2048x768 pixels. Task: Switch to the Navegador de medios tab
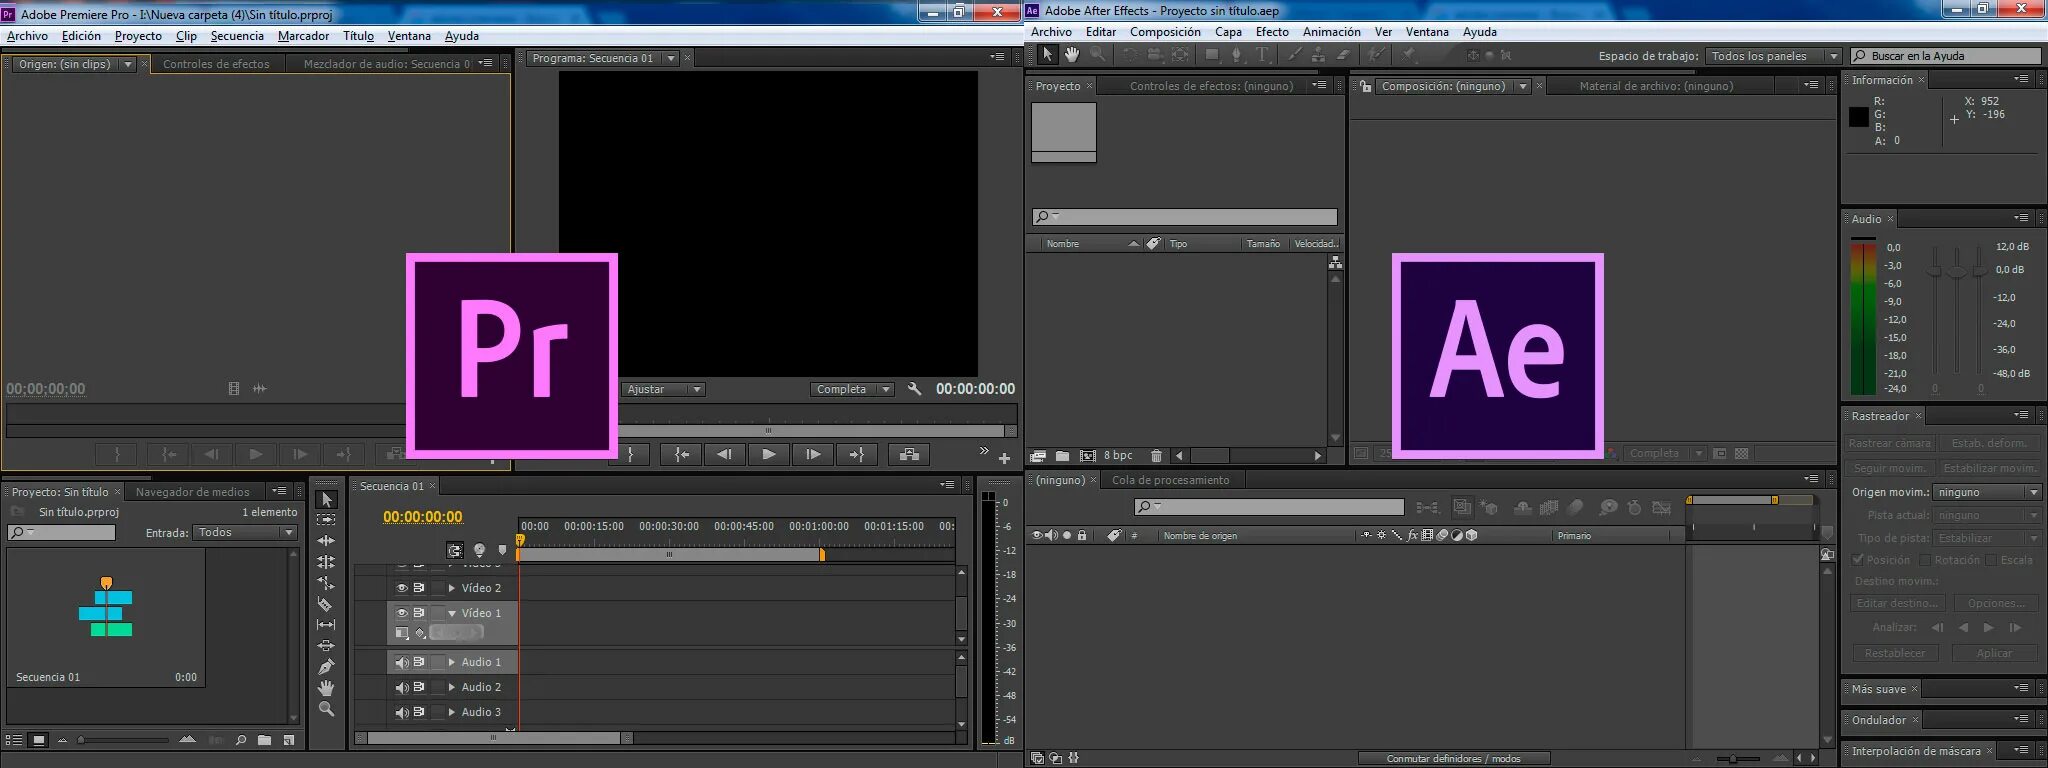pyautogui.click(x=193, y=492)
